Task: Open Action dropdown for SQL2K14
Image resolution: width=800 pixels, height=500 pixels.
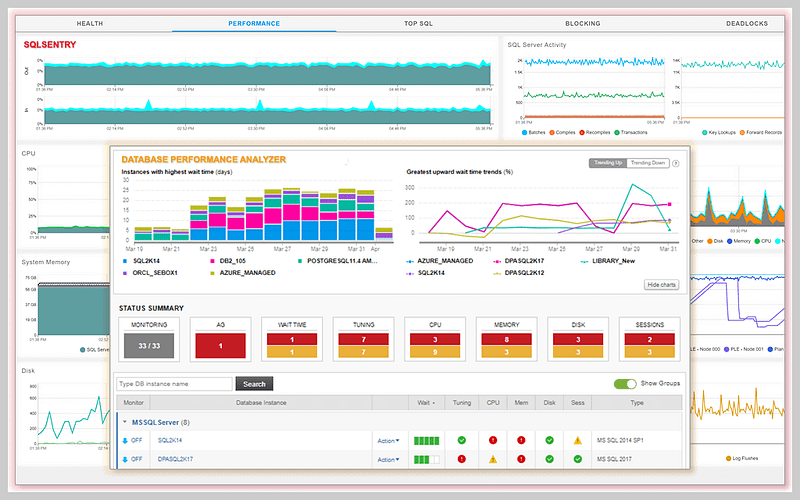Action: pyautogui.click(x=388, y=440)
